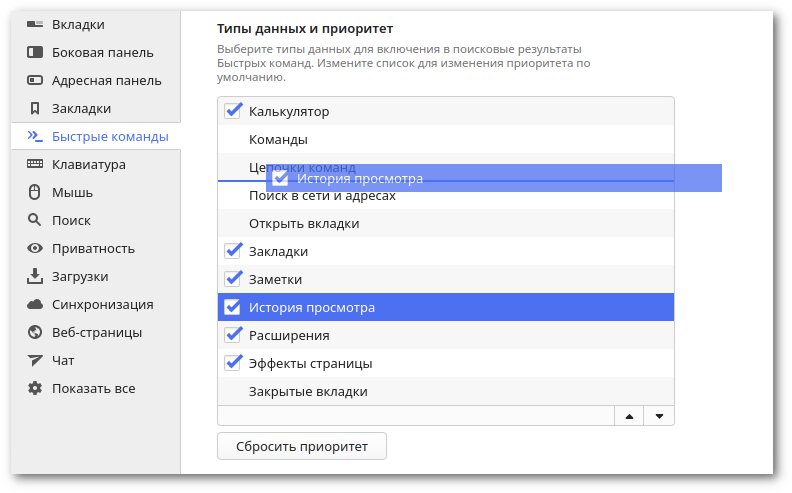This screenshot has height=493, width=792.
Task: Click the Мышь mouse icon
Action: (x=35, y=192)
